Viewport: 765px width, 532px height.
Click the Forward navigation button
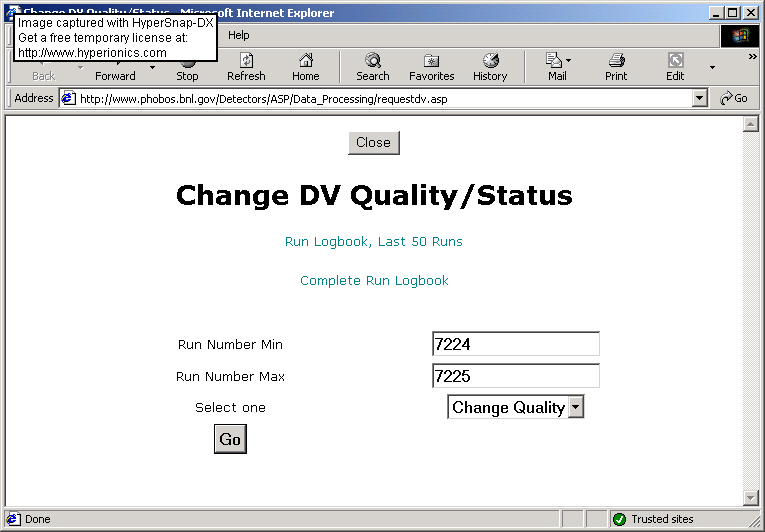tap(115, 76)
